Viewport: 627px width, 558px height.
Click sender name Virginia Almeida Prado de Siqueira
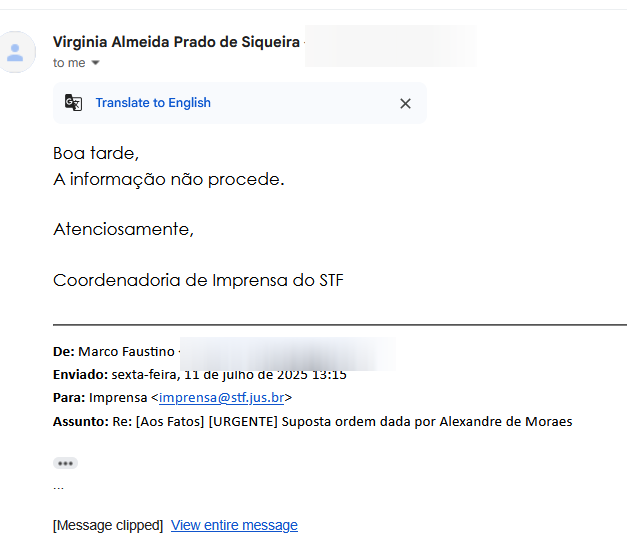(x=176, y=42)
